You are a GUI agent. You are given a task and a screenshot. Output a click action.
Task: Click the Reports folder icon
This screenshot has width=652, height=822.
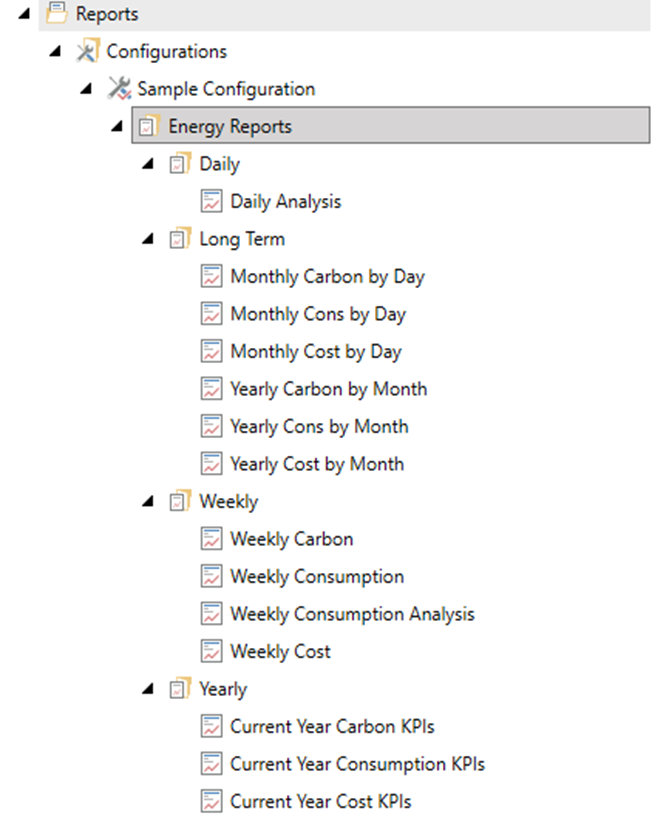(x=57, y=13)
